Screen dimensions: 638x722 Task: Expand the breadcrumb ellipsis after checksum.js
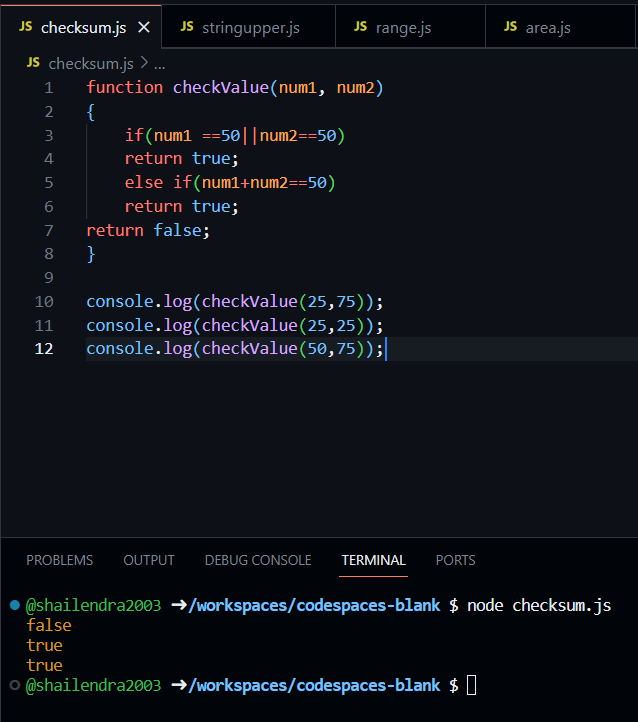(160, 64)
